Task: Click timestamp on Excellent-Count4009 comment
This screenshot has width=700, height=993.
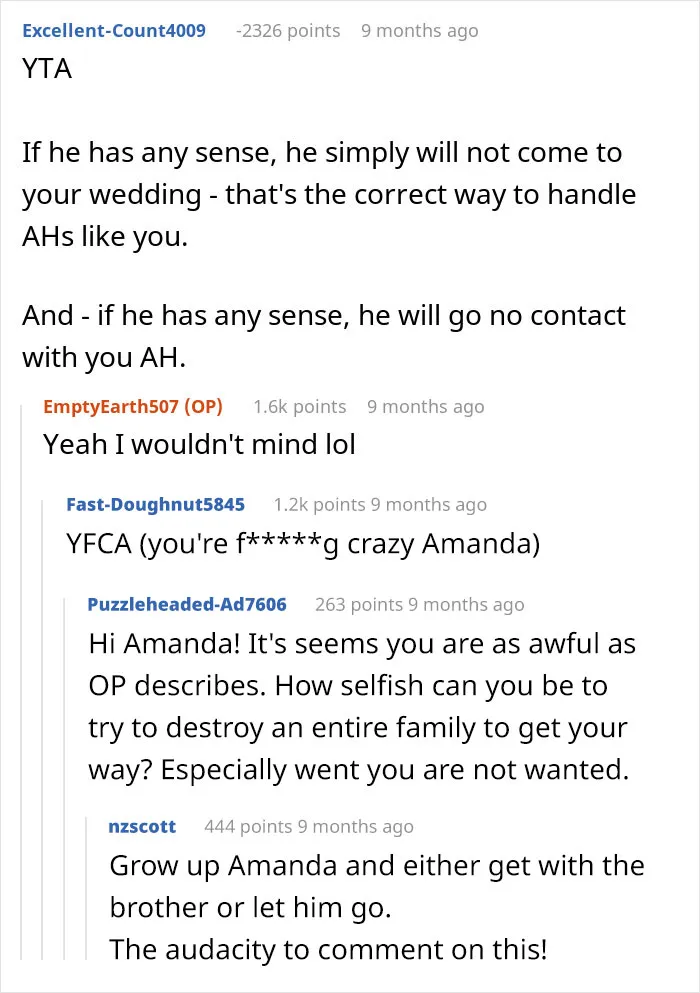Action: click(x=420, y=30)
